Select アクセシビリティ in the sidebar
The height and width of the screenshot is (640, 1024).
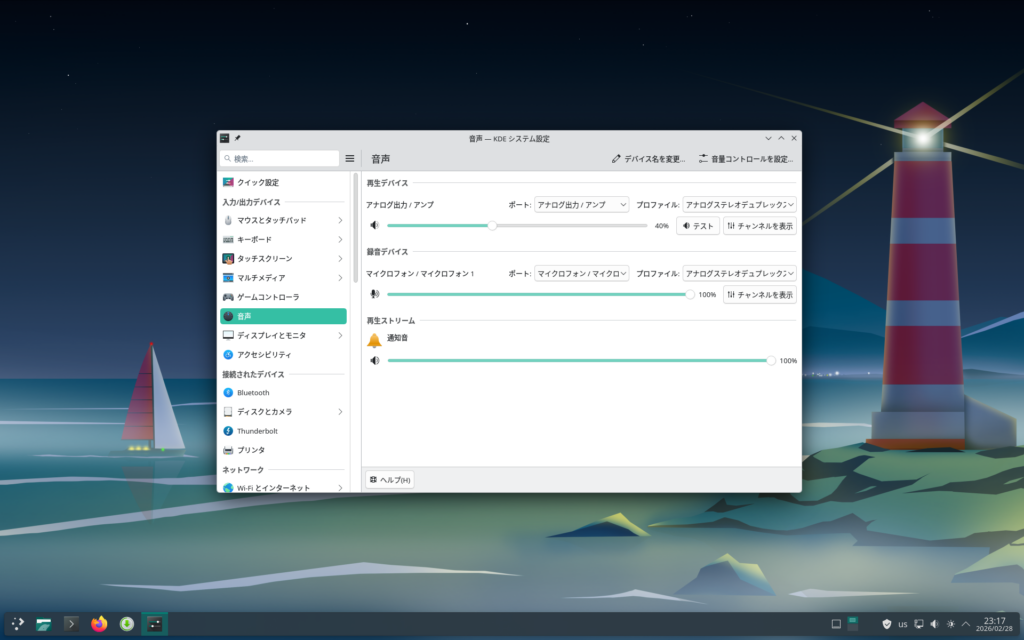(x=264, y=354)
